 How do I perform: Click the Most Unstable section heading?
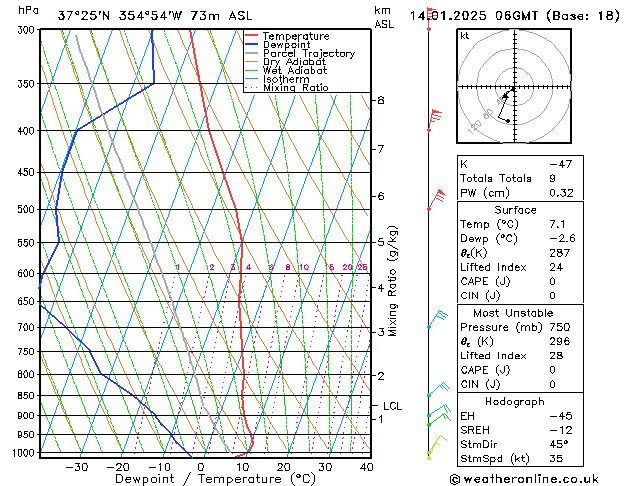pos(513,313)
